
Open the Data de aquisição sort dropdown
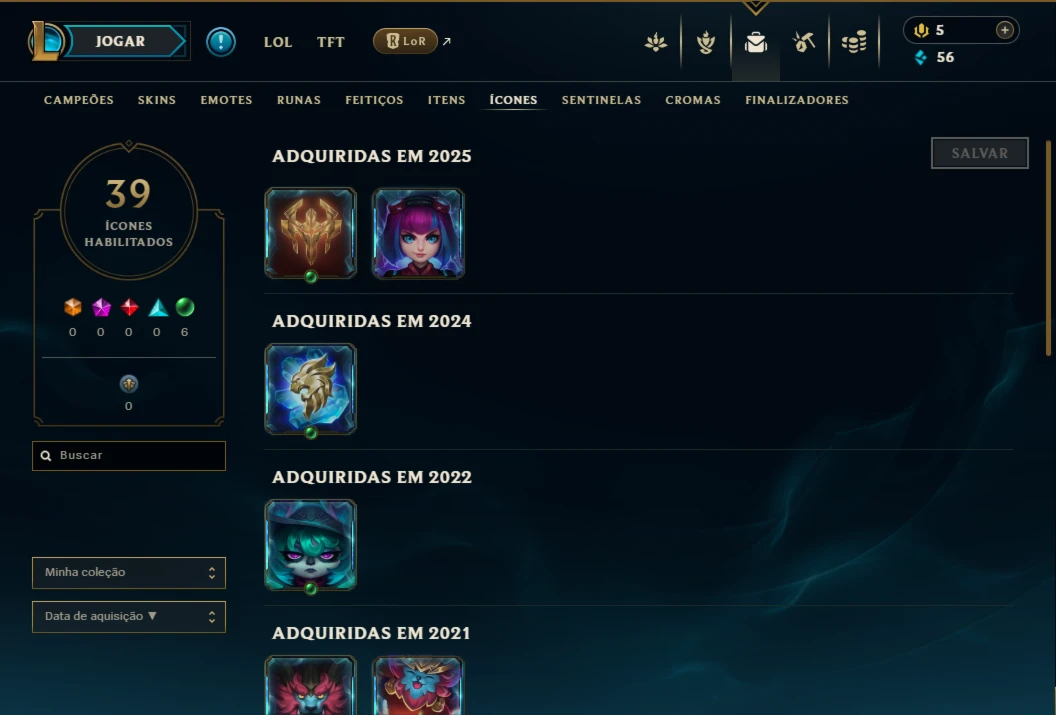click(x=129, y=617)
